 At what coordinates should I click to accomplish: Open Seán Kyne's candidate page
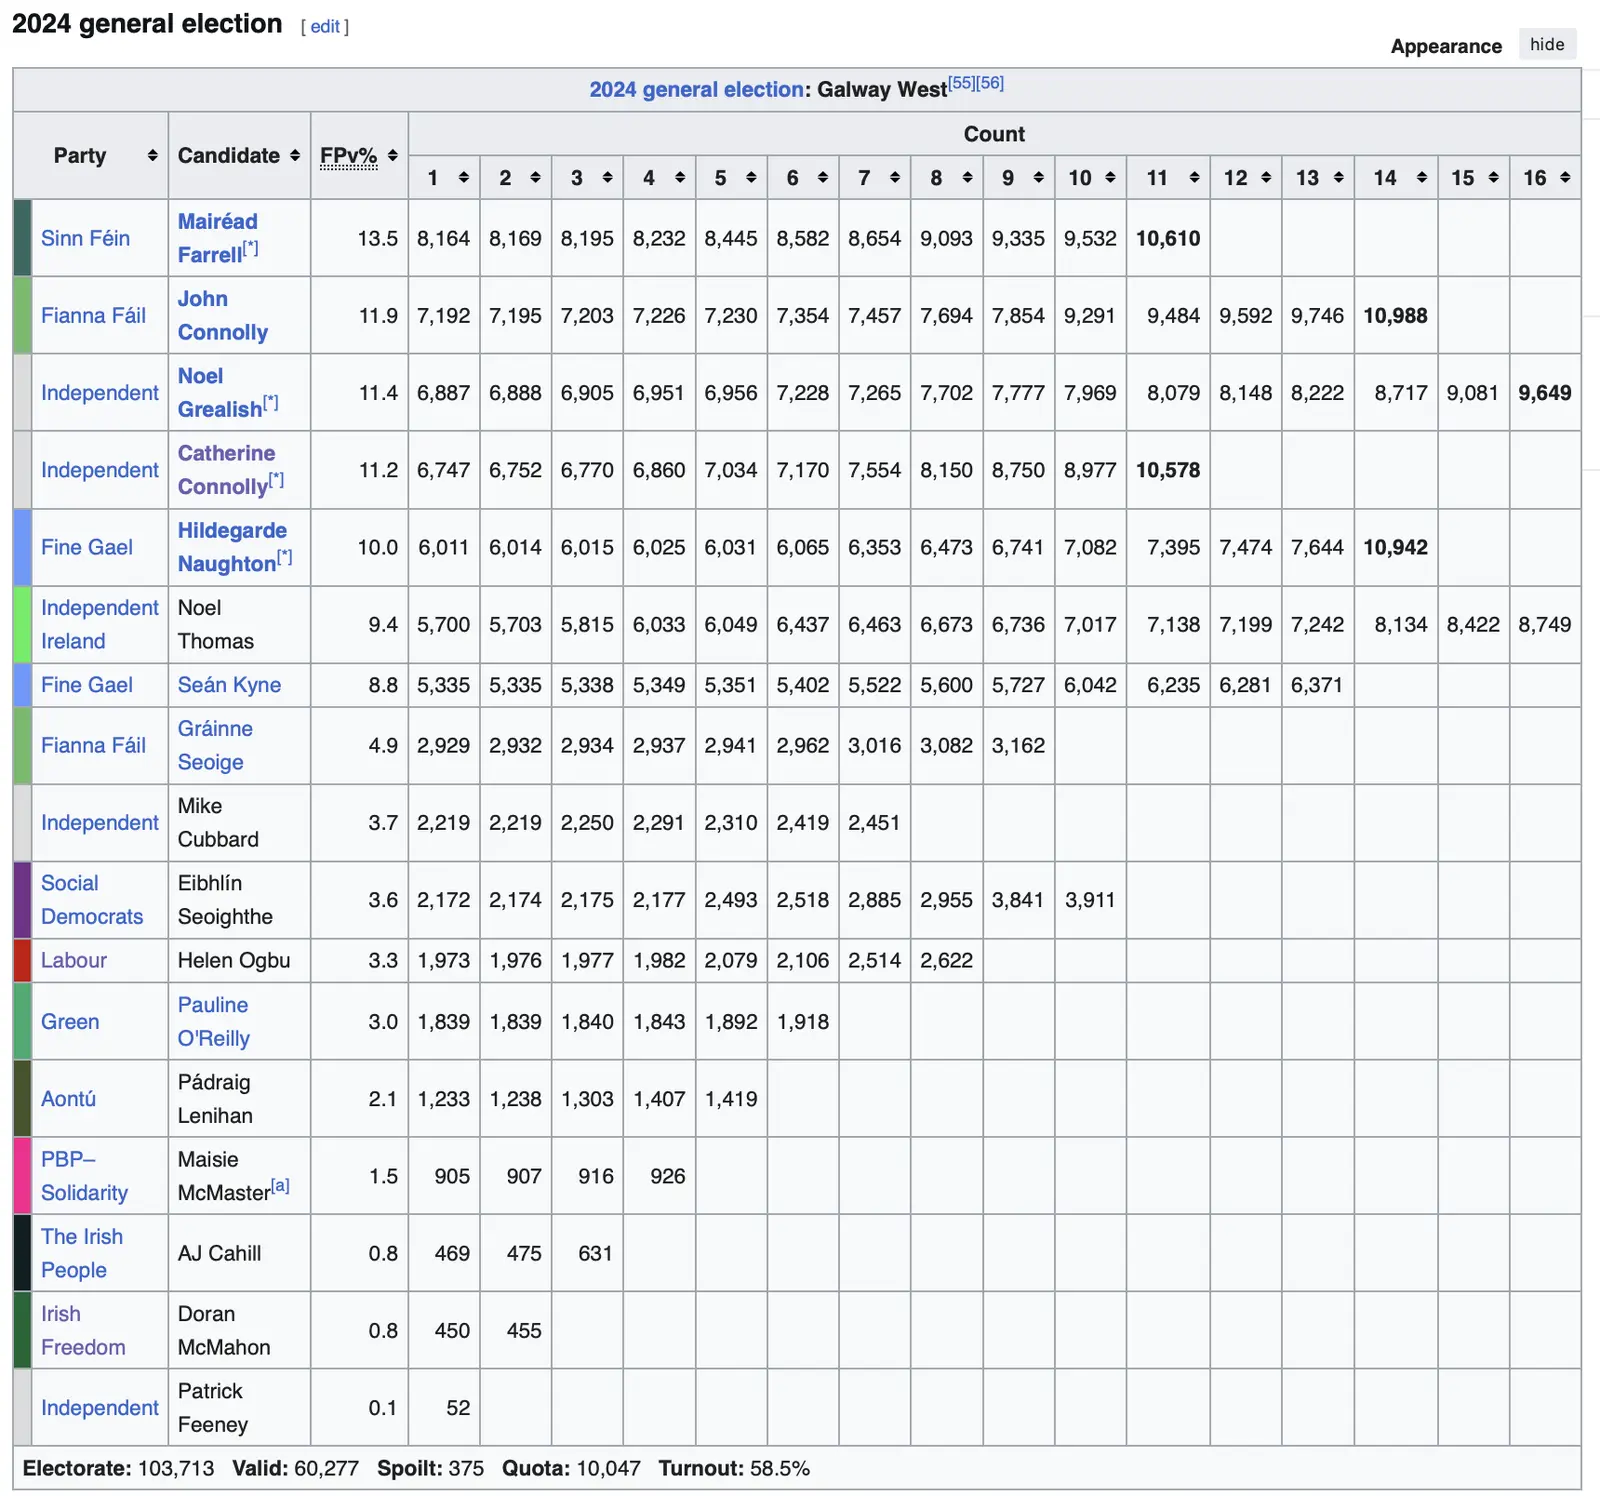[229, 685]
